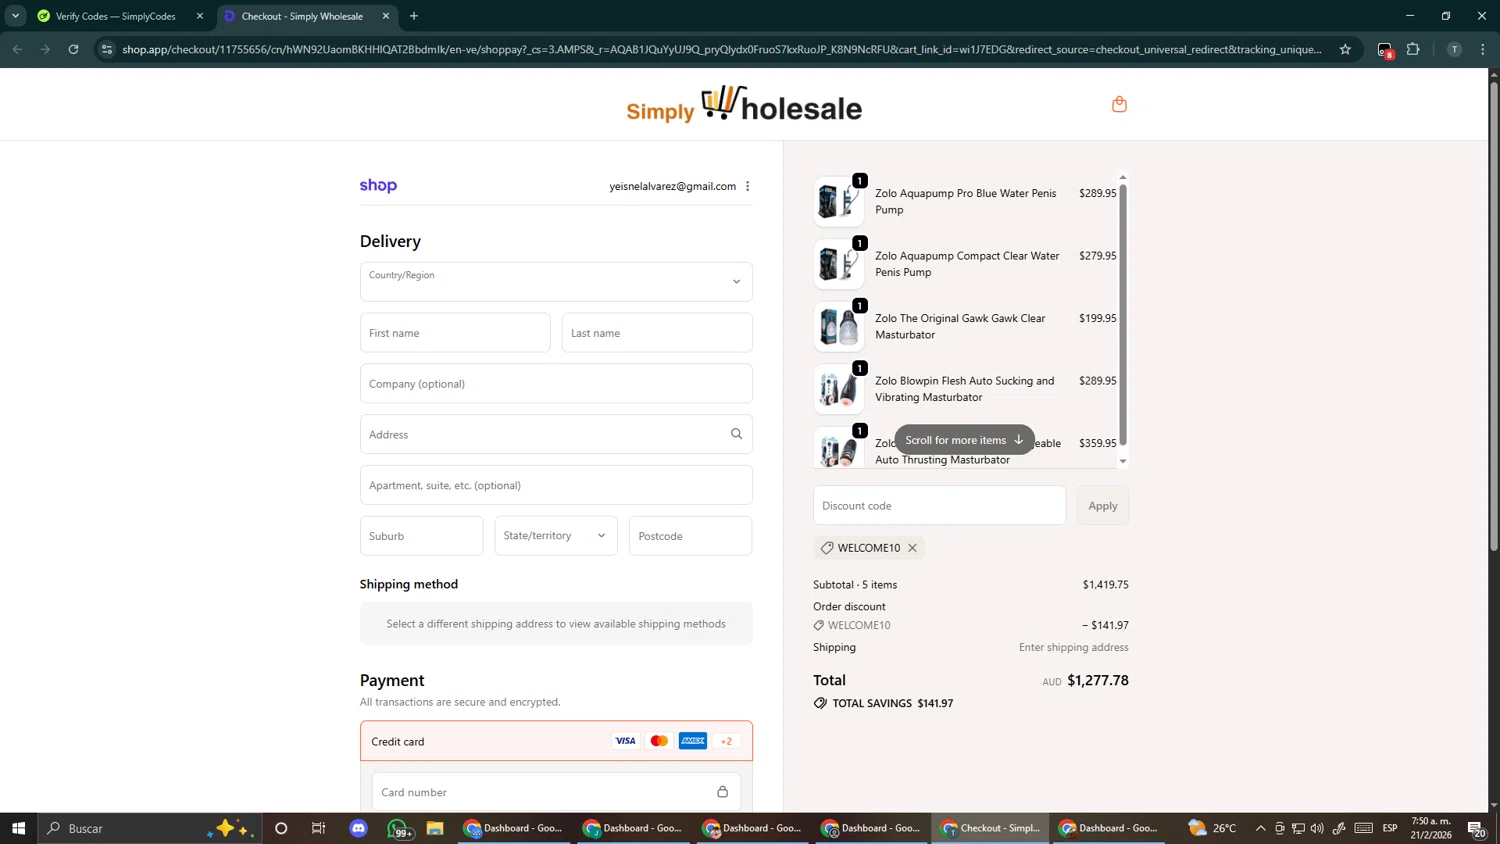The image size is (1500, 844).
Task: Open the browser extensions puzzle icon
Action: pos(1413,49)
